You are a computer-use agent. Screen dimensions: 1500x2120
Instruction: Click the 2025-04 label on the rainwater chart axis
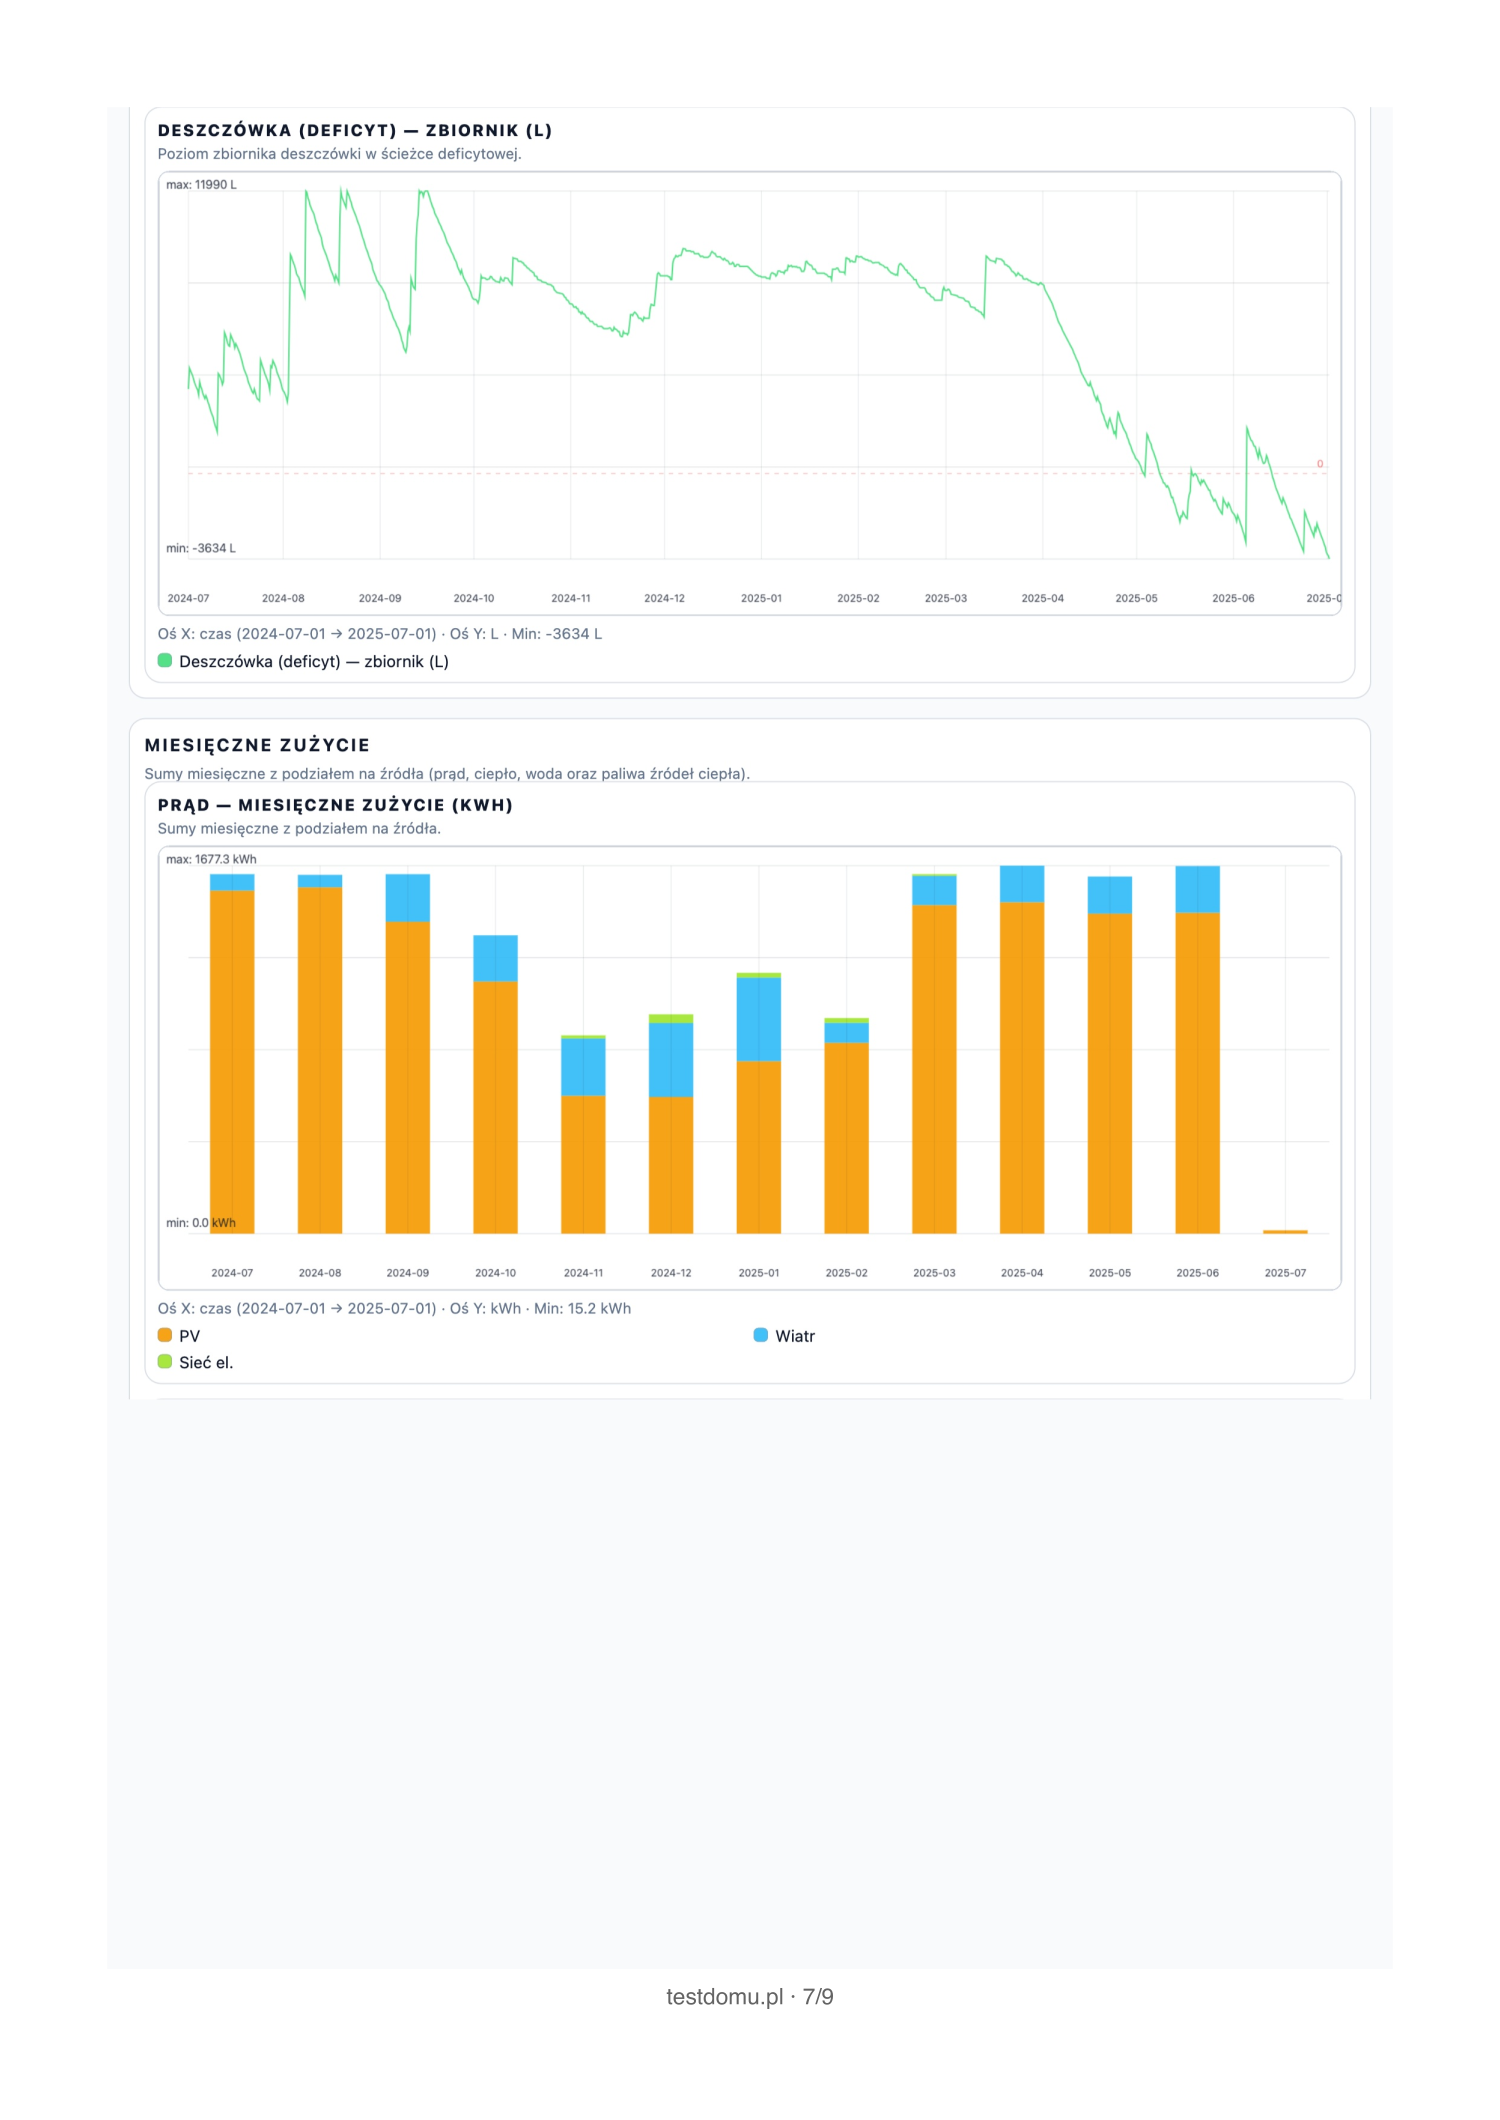[x=1042, y=598]
